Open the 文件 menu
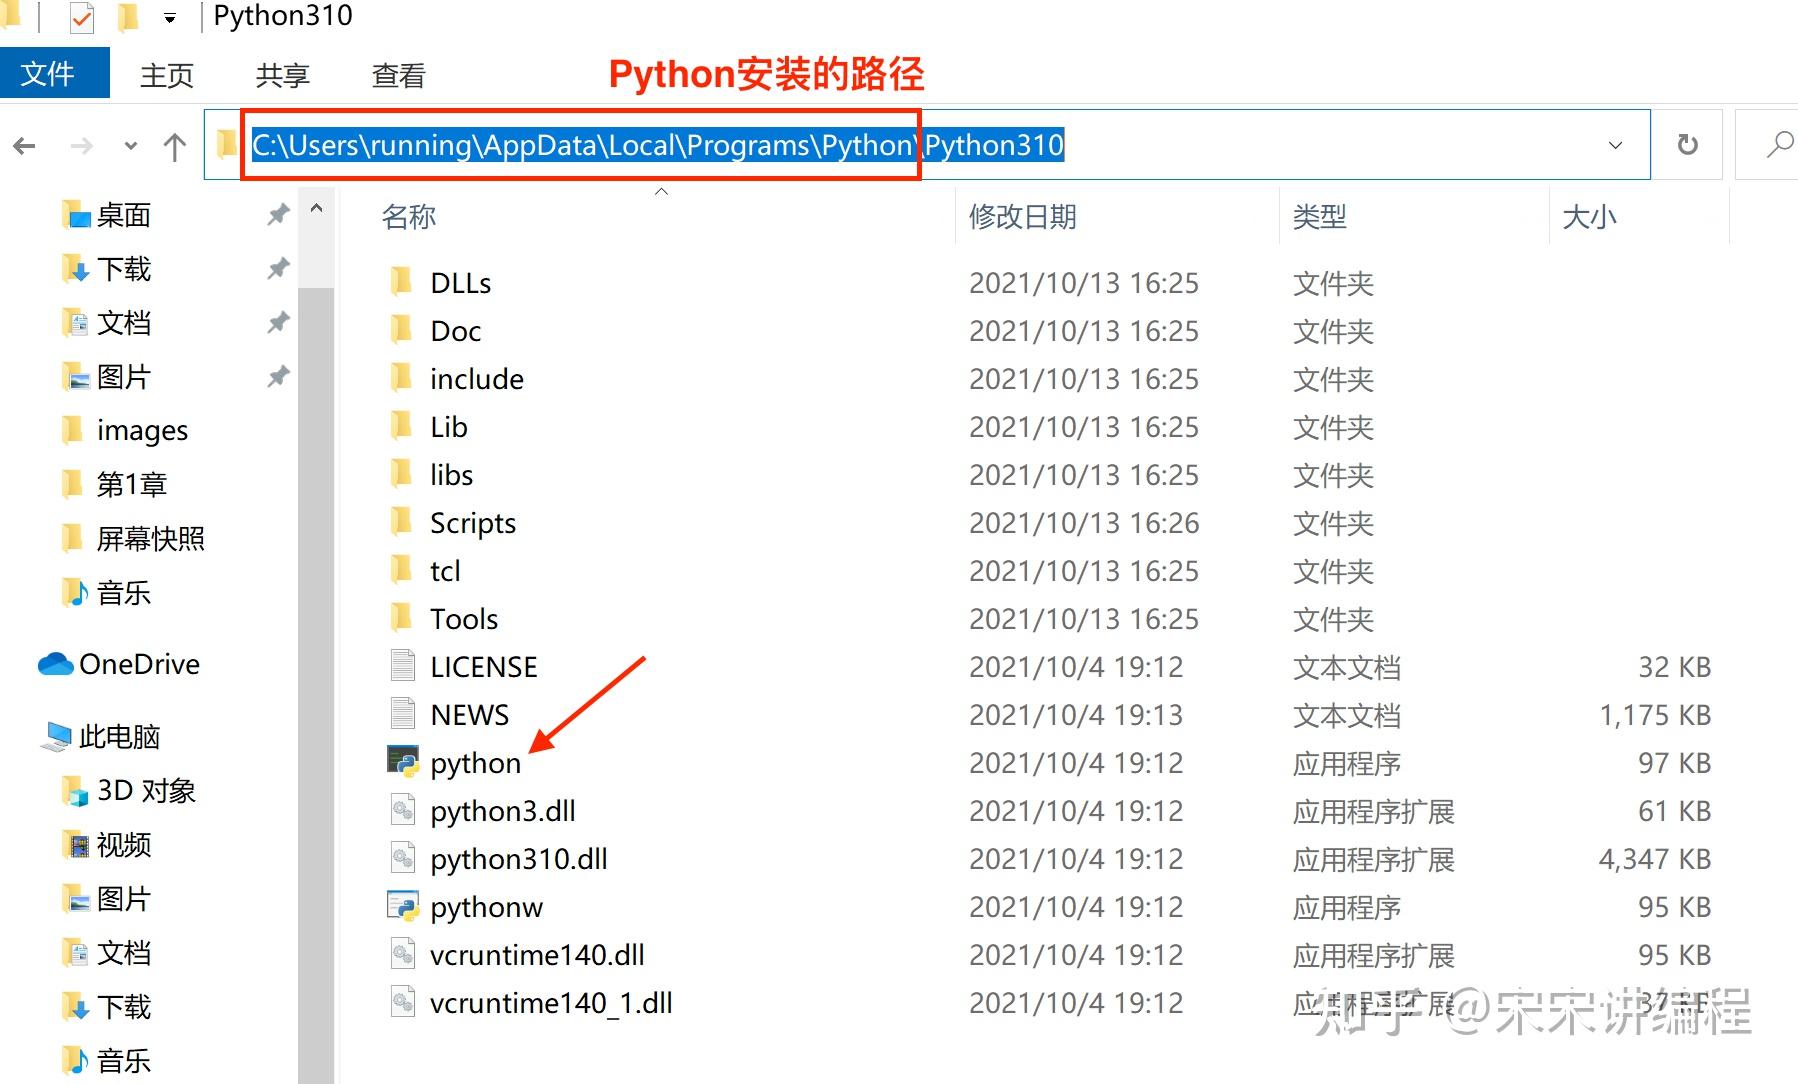 (x=52, y=73)
